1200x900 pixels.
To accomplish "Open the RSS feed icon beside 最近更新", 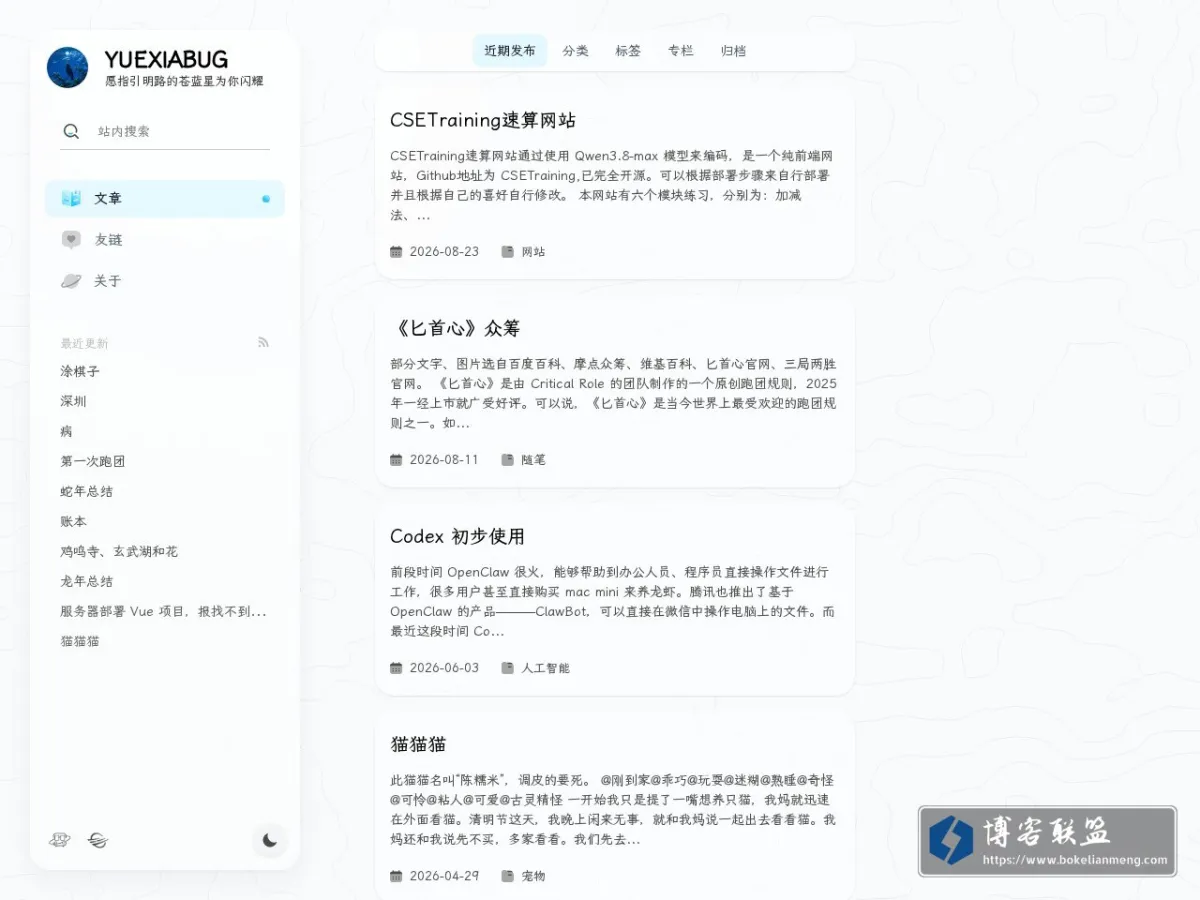I will point(264,342).
